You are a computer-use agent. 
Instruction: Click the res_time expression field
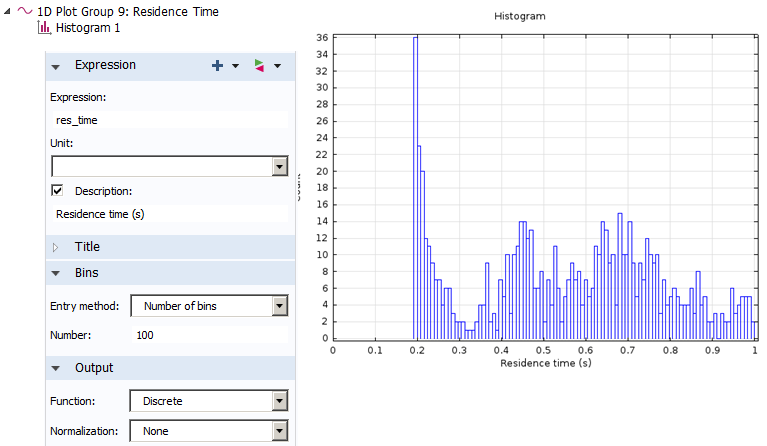click(x=168, y=120)
